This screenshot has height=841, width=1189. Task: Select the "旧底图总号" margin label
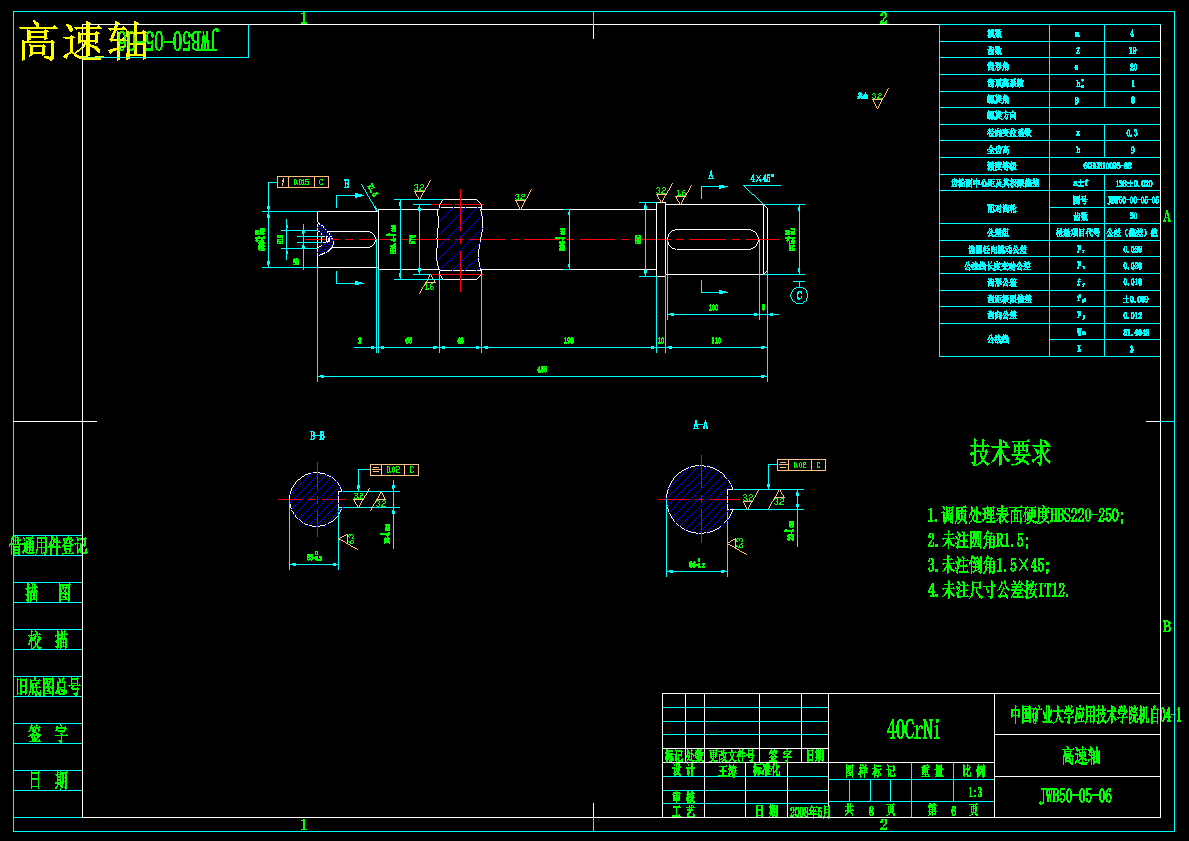pyautogui.click(x=48, y=686)
